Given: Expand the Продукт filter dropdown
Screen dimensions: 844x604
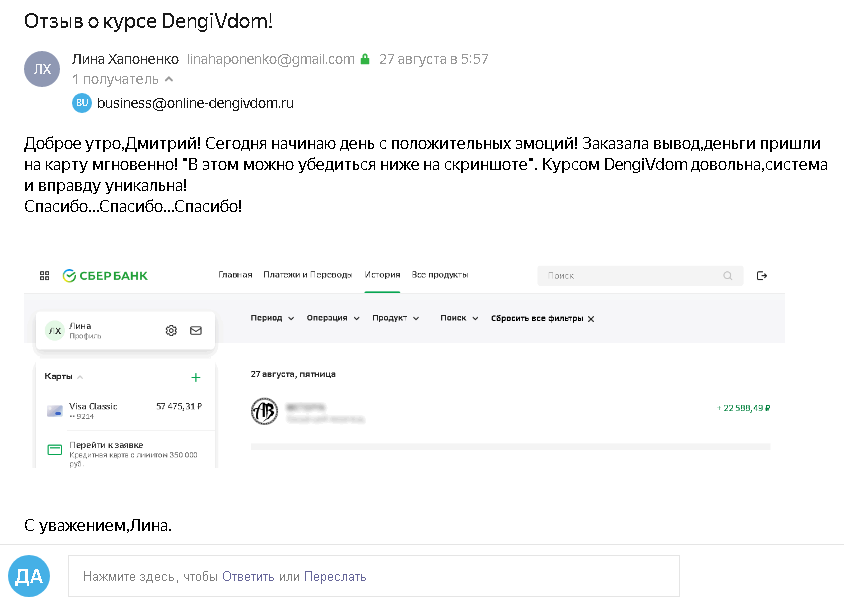Looking at the screenshot, I should coord(395,318).
